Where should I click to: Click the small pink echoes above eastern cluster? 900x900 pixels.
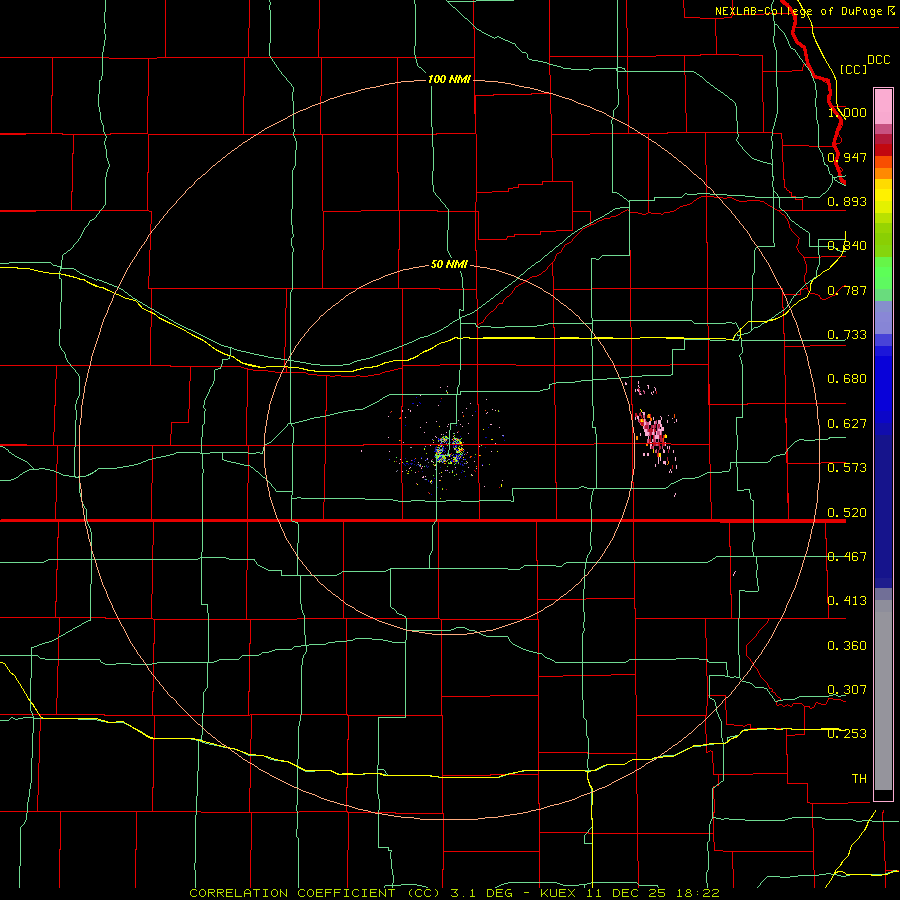[x=645, y=389]
